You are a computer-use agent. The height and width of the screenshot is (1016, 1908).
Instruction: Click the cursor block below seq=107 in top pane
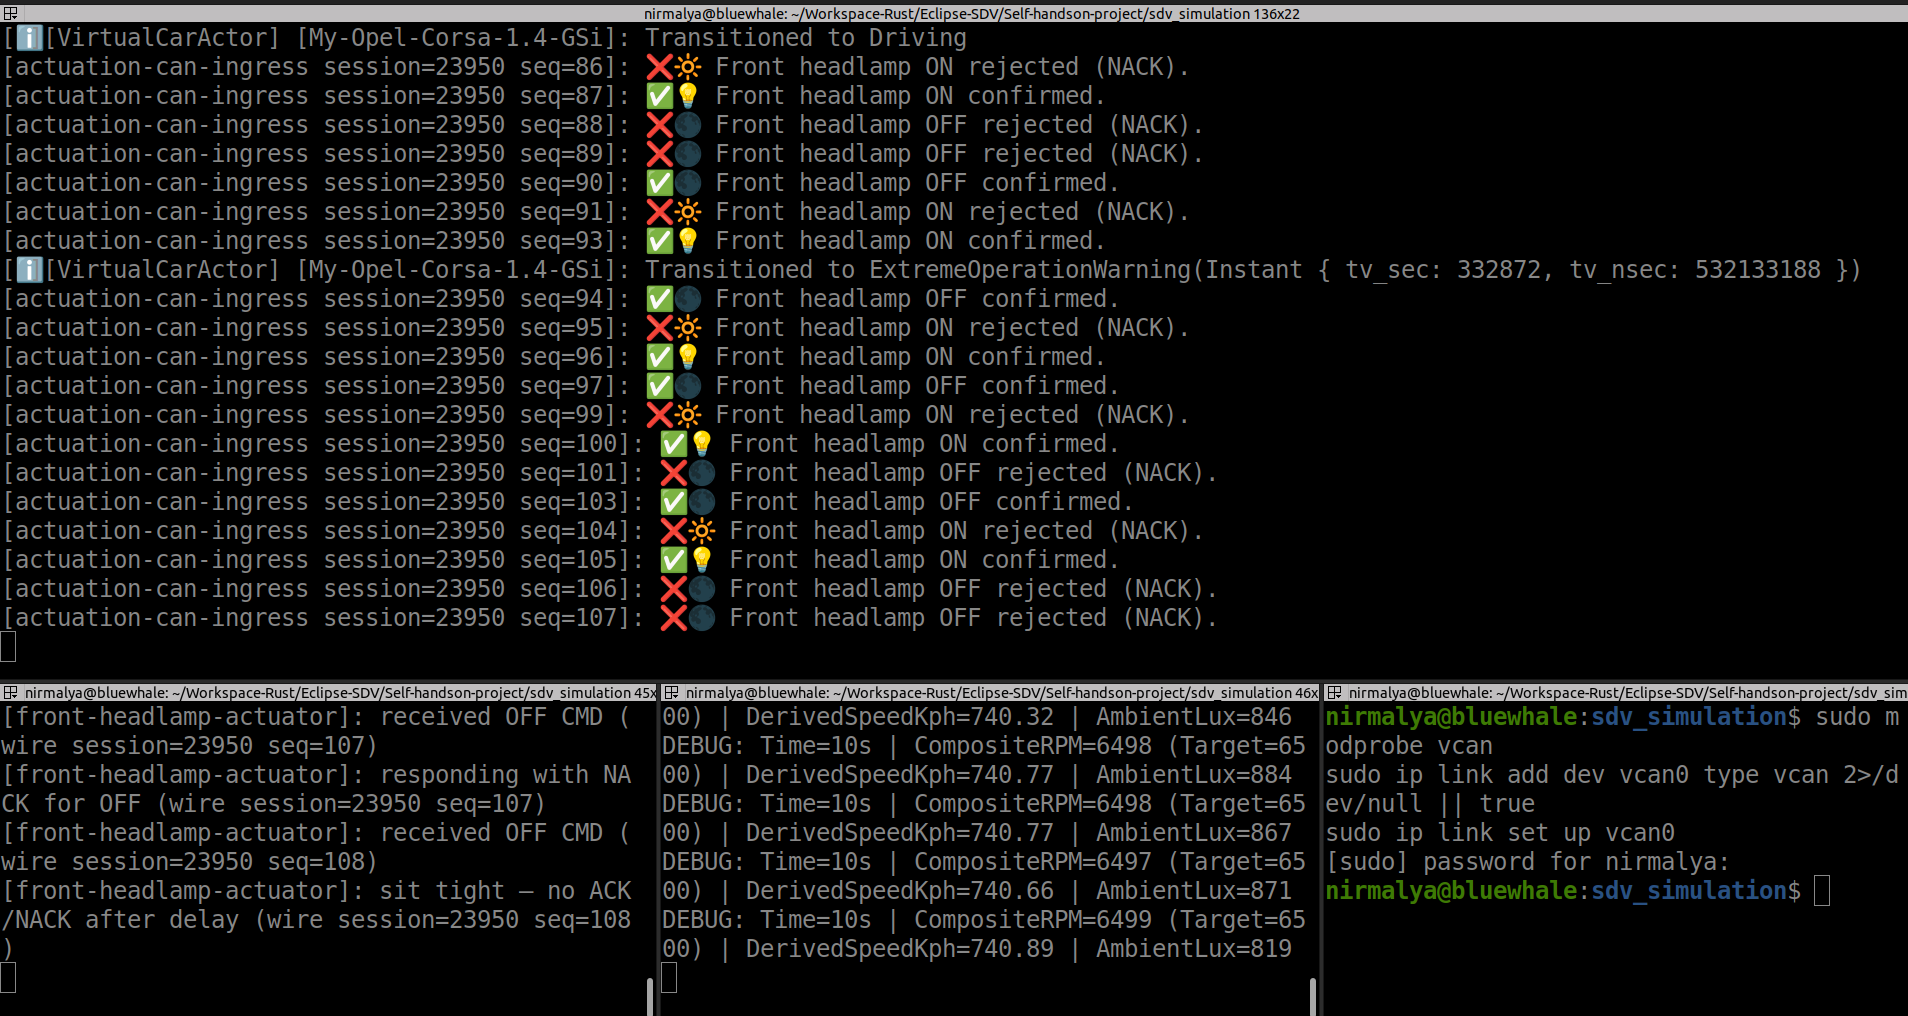(x=8, y=647)
